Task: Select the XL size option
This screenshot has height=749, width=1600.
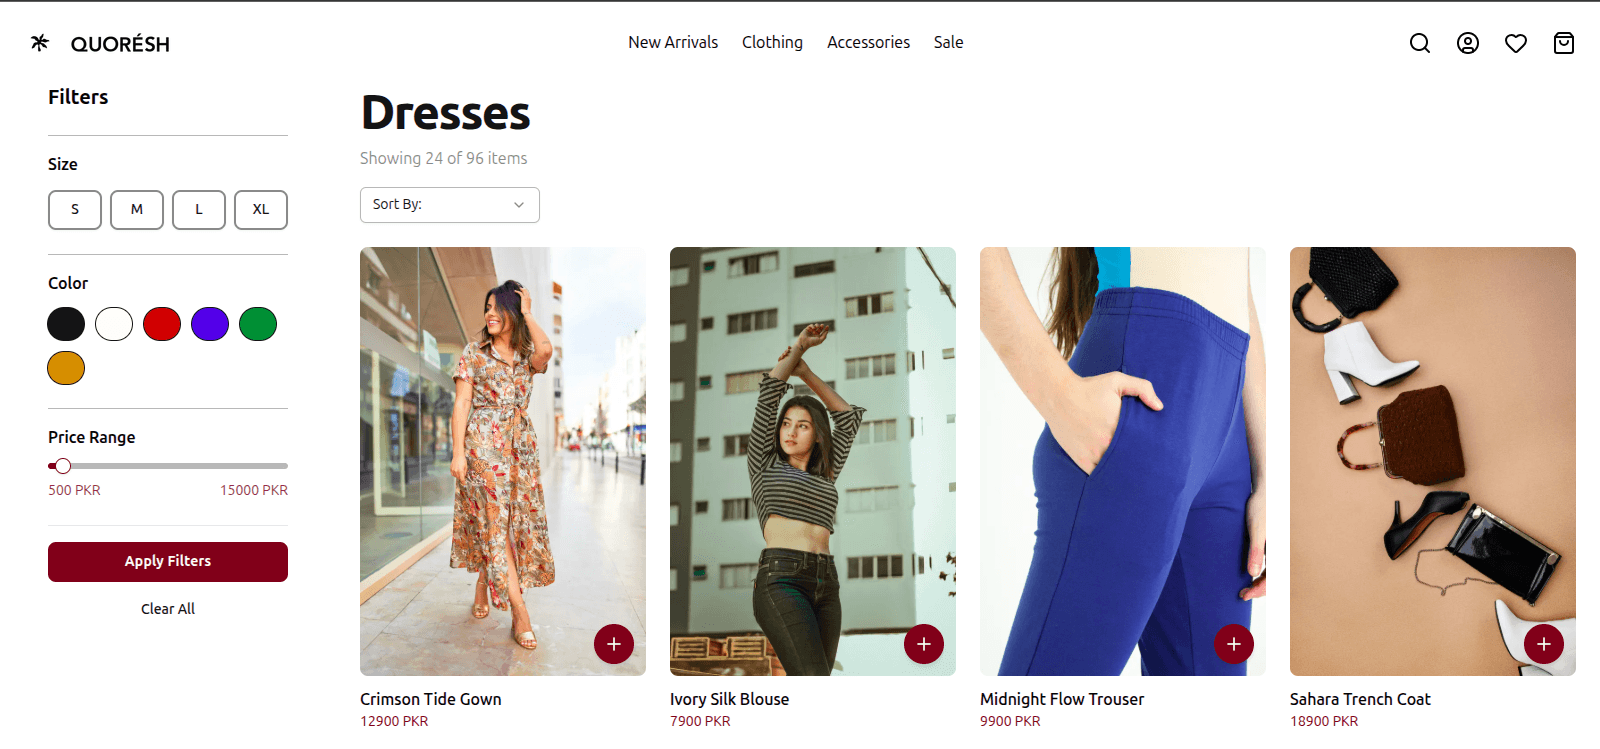Action: click(261, 210)
